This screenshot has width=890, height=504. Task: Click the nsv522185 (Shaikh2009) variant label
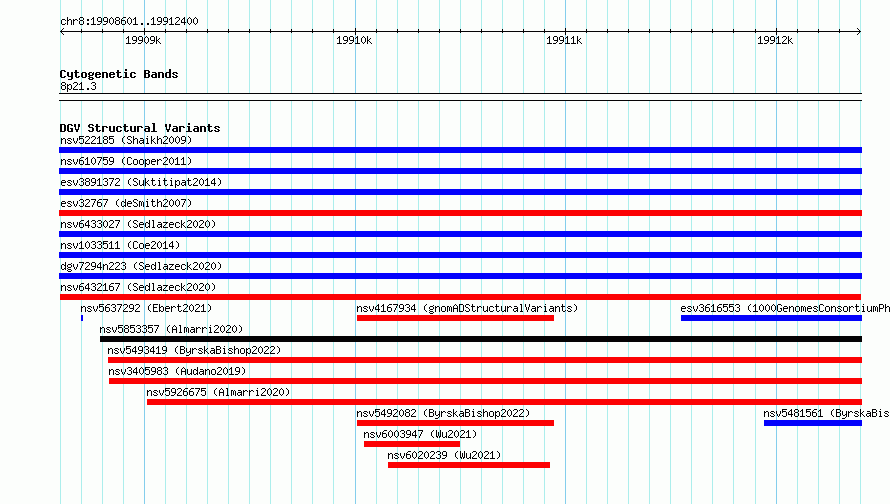pos(126,140)
